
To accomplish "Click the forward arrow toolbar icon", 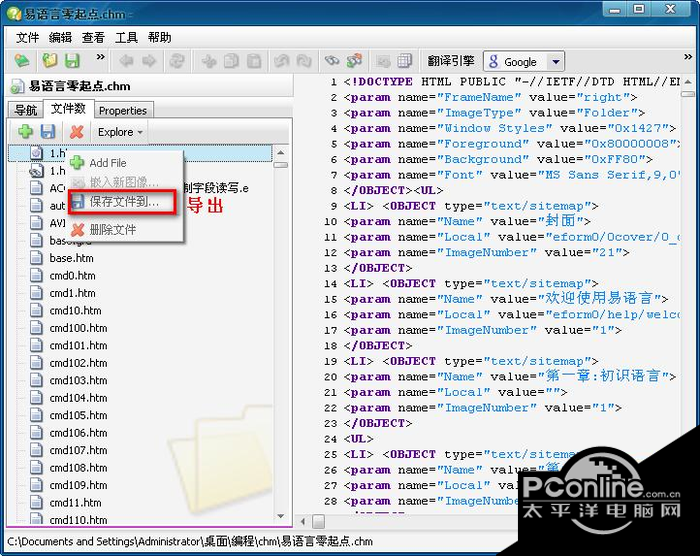I will click(149, 61).
